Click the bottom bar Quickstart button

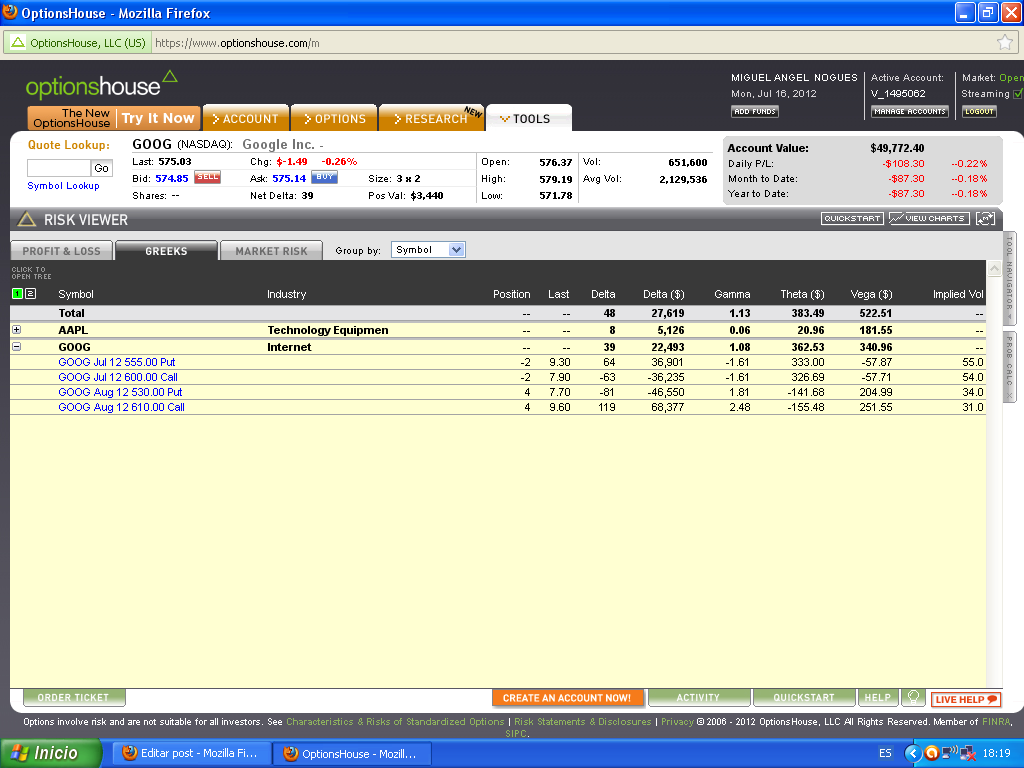coord(803,697)
